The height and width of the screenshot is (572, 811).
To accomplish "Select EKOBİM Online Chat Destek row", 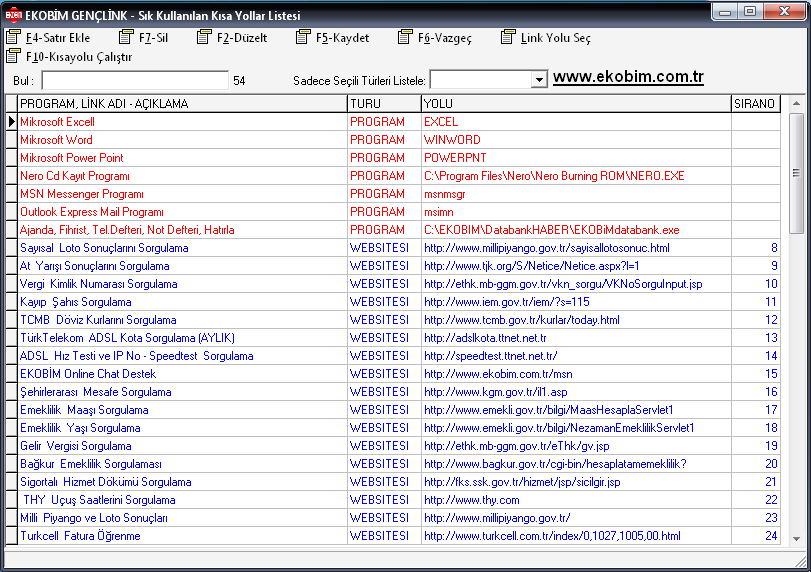I will tap(393, 374).
